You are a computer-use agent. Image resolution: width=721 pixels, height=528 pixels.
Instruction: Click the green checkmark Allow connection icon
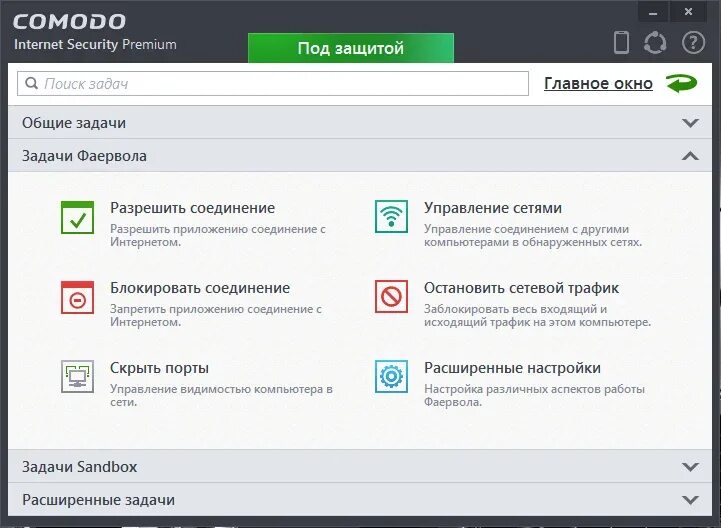click(x=77, y=217)
